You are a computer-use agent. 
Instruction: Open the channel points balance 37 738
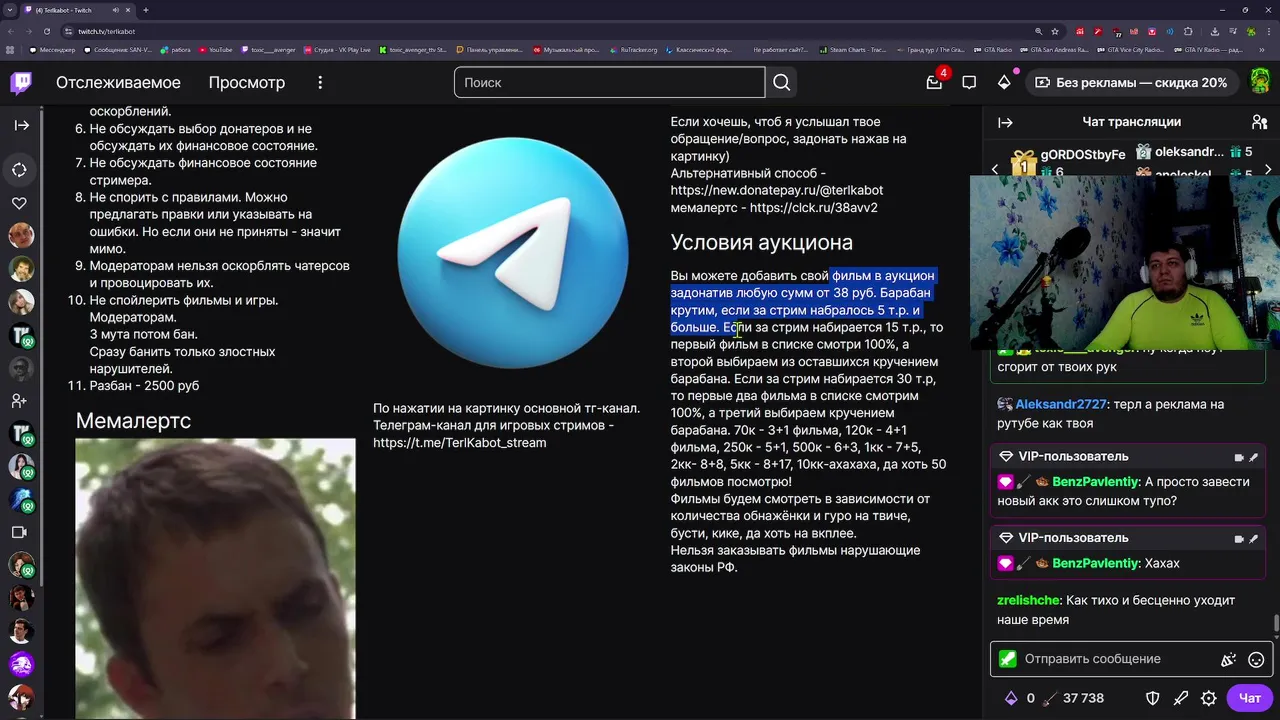(1073, 698)
